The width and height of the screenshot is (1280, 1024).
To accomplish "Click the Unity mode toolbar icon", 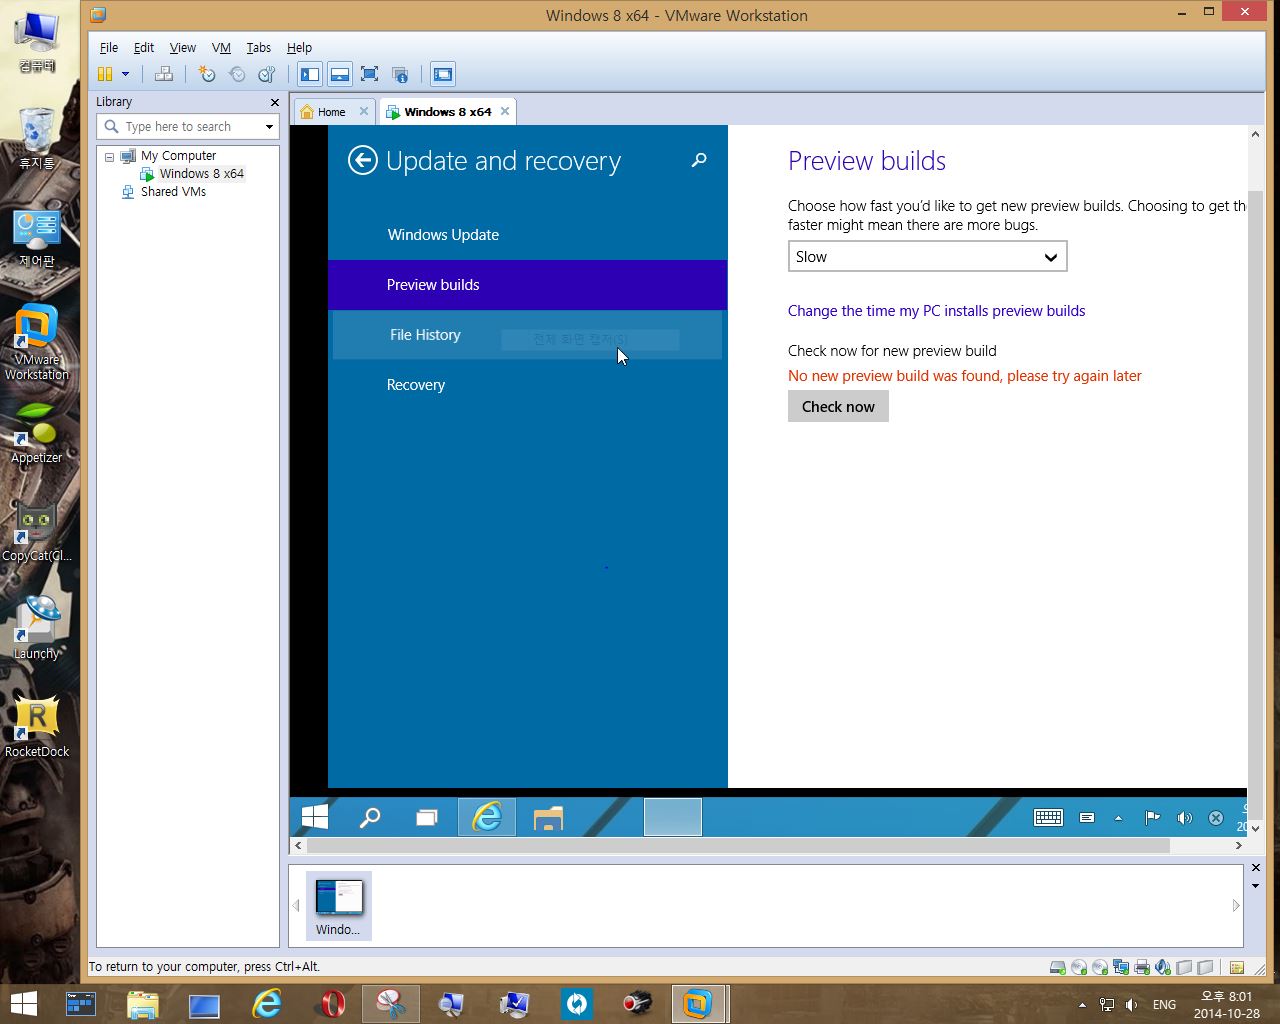I will coord(400,74).
